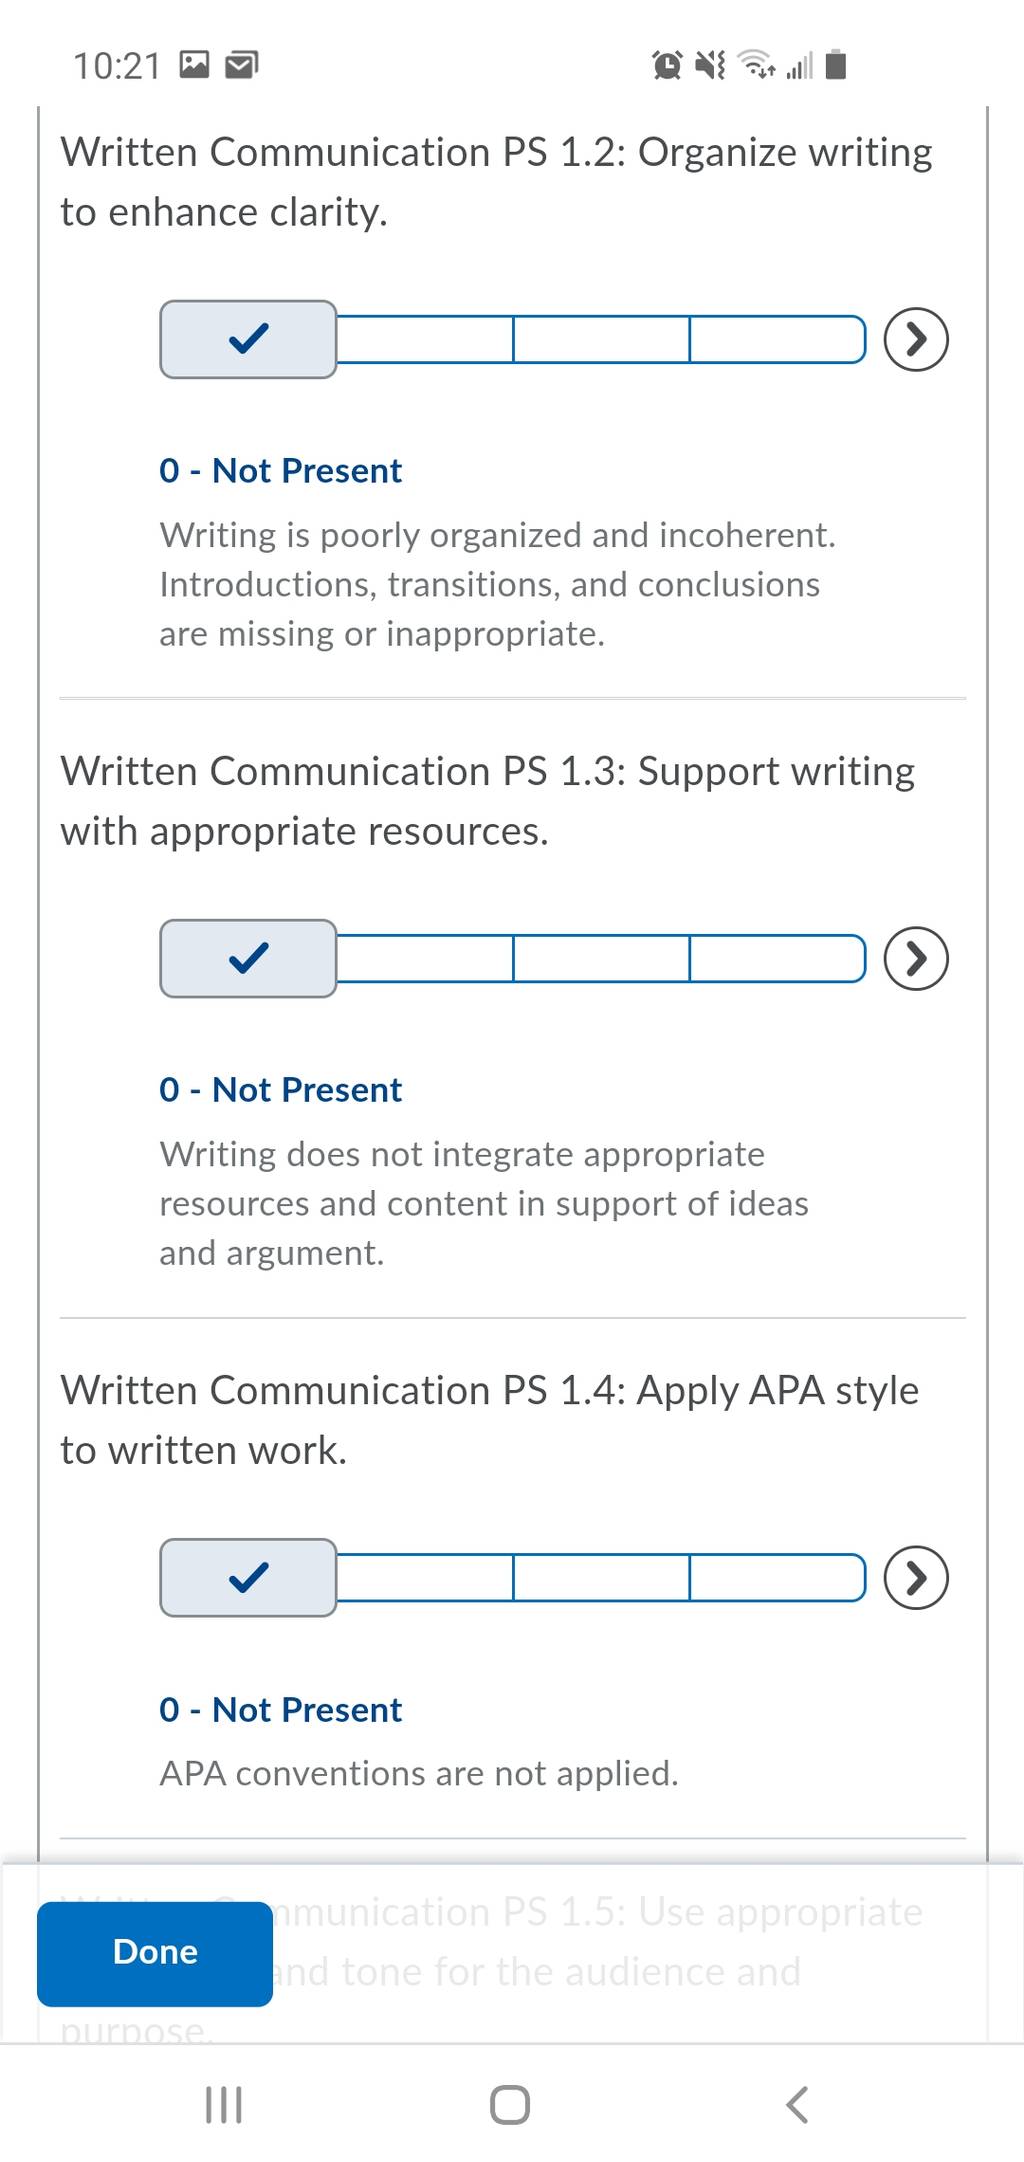Click '0 - Not Present' label under PS 1.4
Viewport: 1024px width, 2162px height.
pyautogui.click(x=280, y=1710)
